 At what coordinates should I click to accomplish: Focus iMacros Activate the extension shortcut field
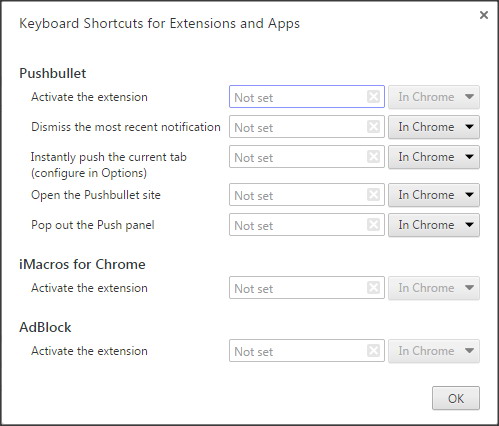307,287
